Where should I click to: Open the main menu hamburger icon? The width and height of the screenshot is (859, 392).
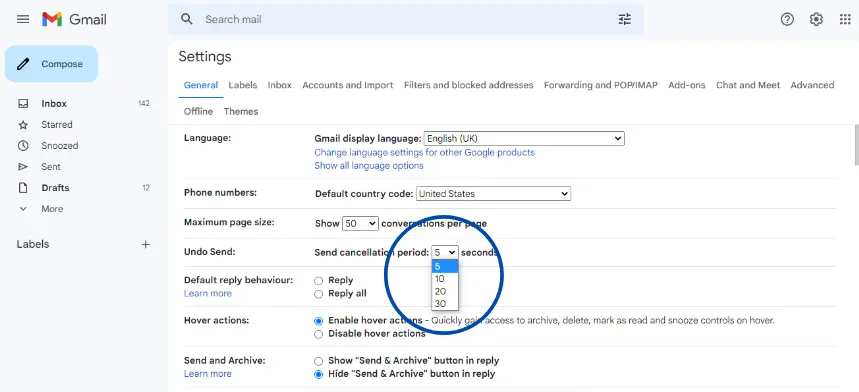[x=23, y=19]
